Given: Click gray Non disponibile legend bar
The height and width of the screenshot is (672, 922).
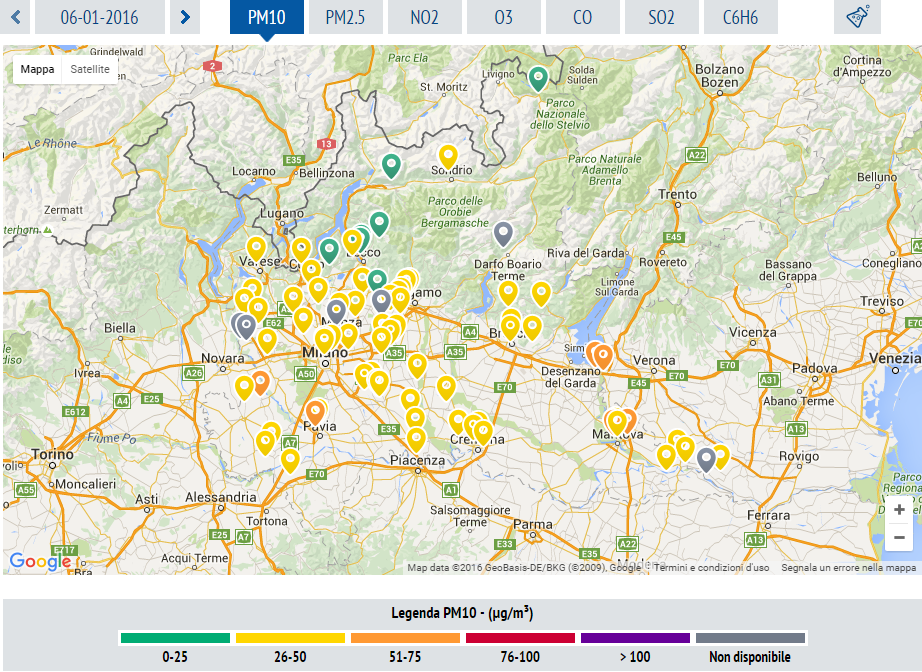Looking at the screenshot, I should click(x=750, y=638).
